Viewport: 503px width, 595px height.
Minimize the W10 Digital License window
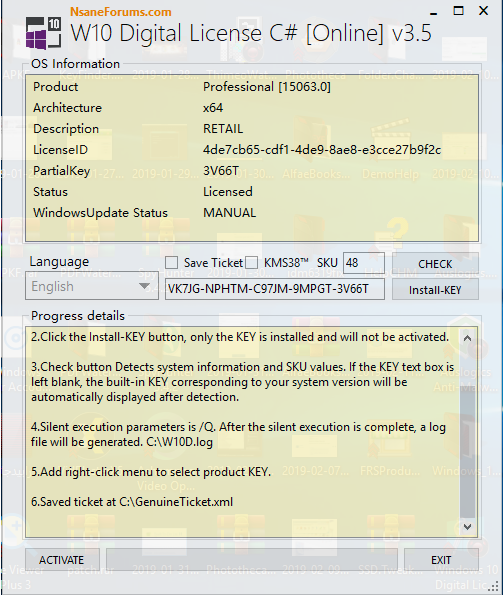click(x=434, y=12)
